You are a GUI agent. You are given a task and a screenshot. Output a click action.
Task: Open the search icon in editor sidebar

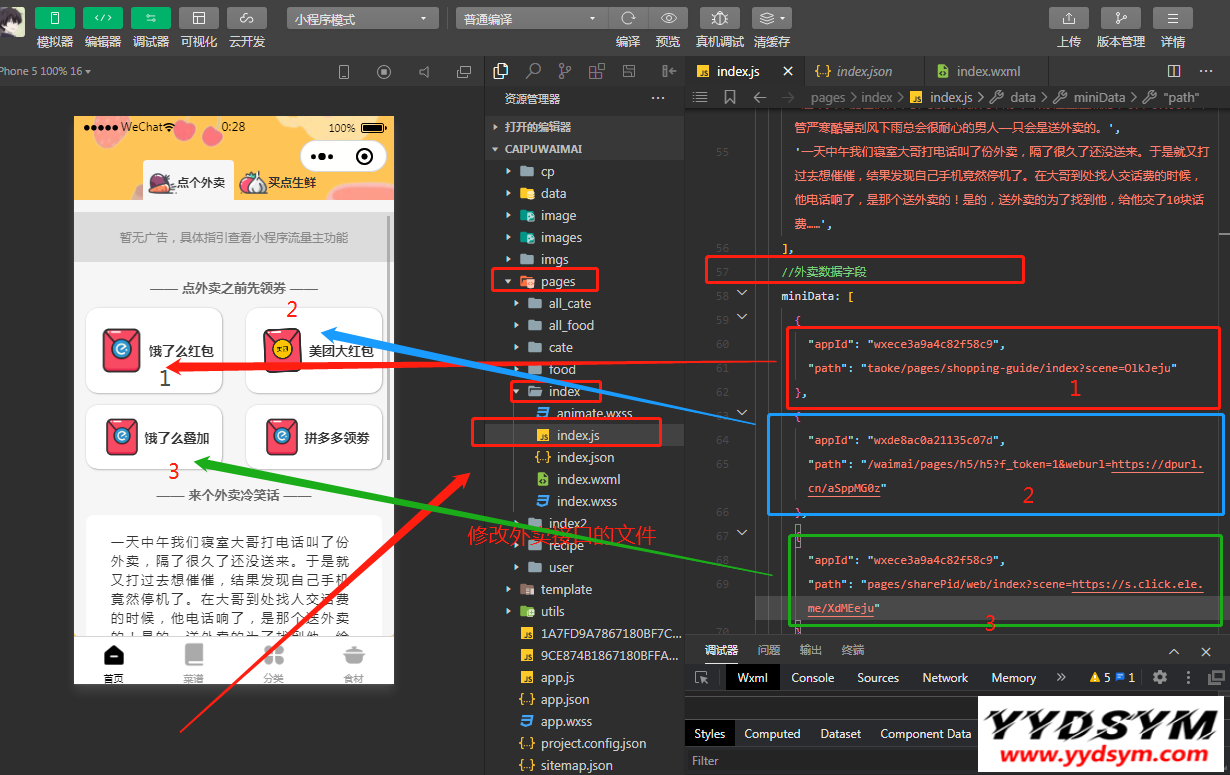(x=534, y=71)
